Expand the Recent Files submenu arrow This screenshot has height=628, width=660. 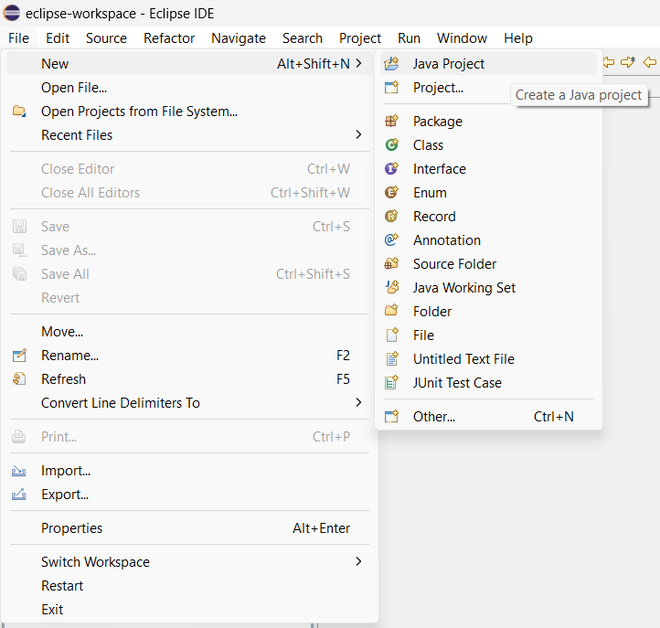click(358, 135)
